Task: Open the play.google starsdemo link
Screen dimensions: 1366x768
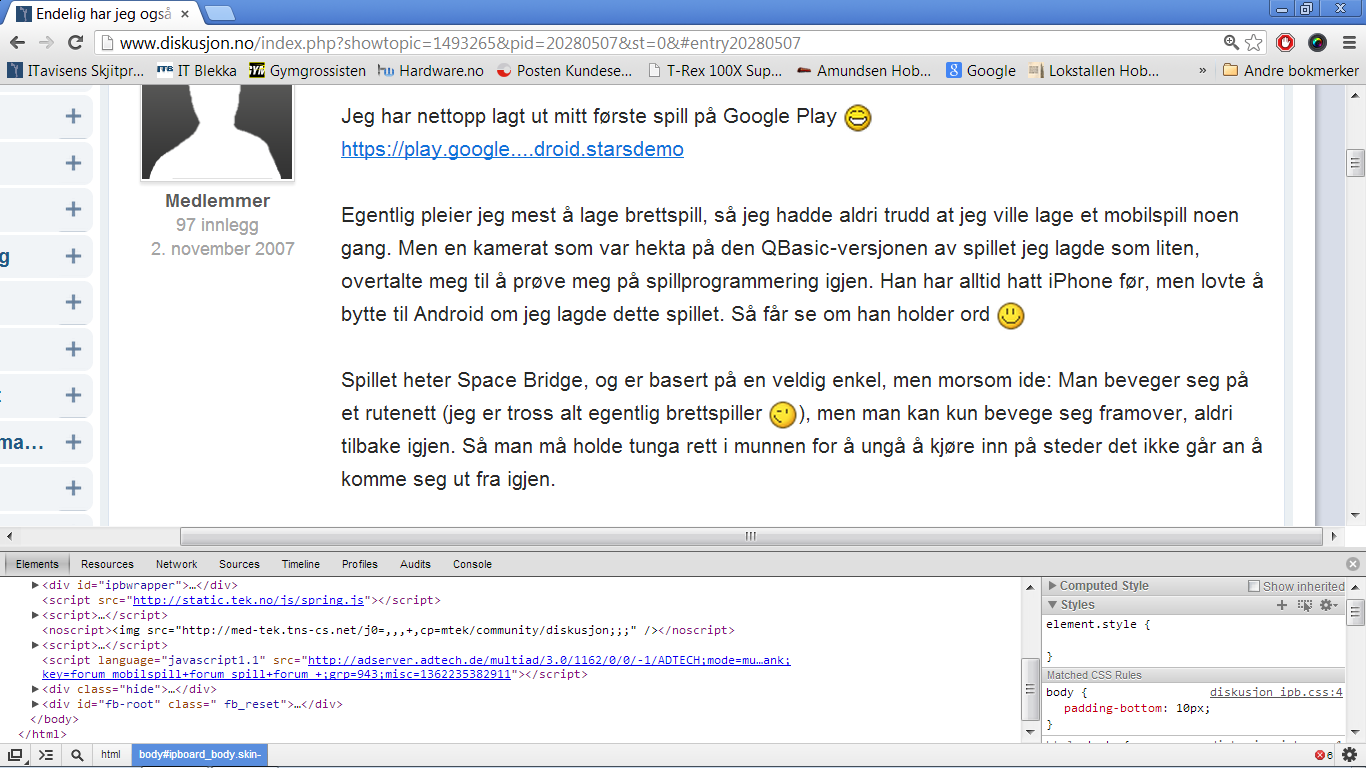Action: 512,149
